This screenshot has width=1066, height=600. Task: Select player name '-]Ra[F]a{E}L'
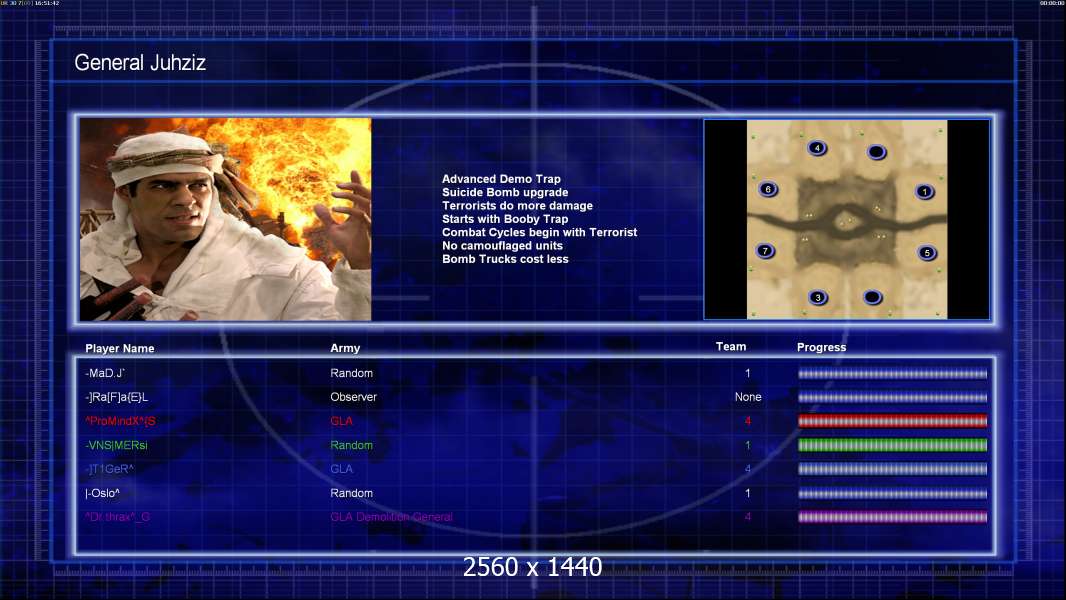point(116,397)
